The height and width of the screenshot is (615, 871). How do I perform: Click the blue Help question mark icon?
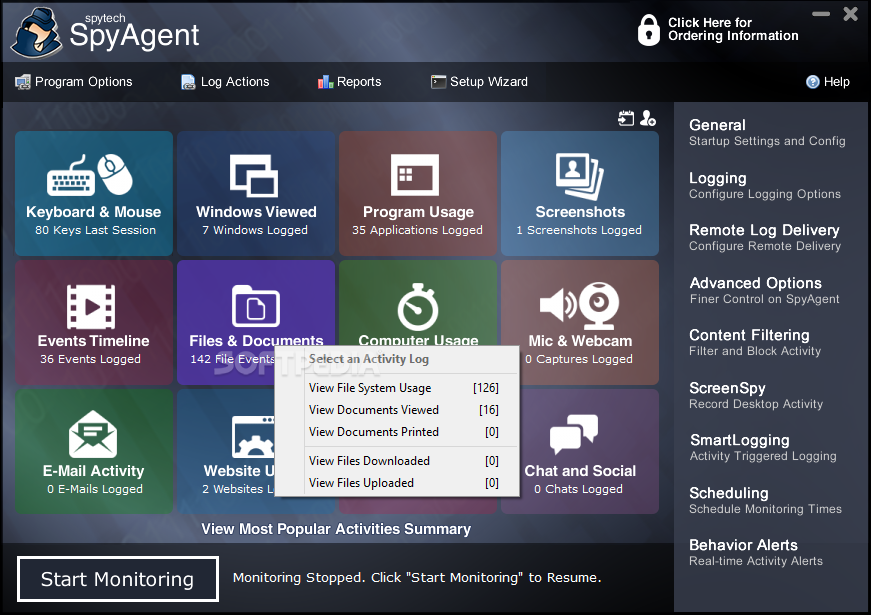point(813,82)
